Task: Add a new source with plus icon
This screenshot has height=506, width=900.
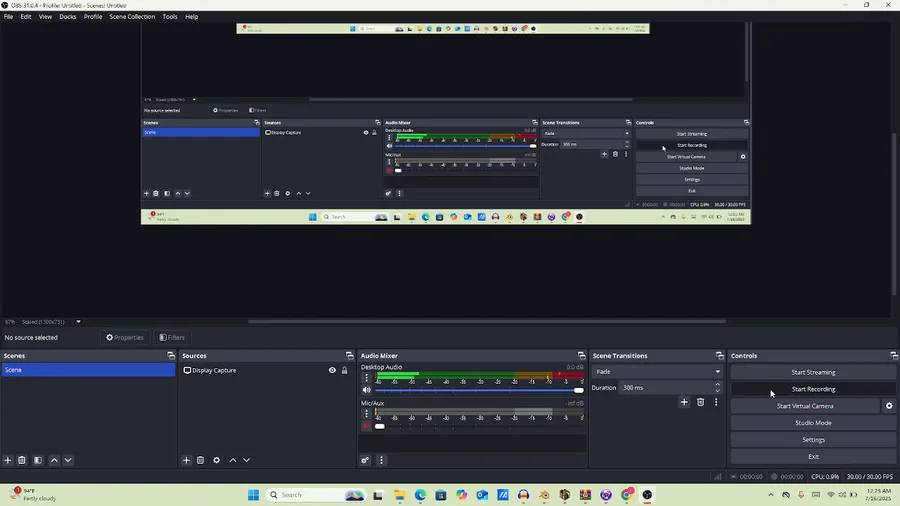Action: point(187,460)
